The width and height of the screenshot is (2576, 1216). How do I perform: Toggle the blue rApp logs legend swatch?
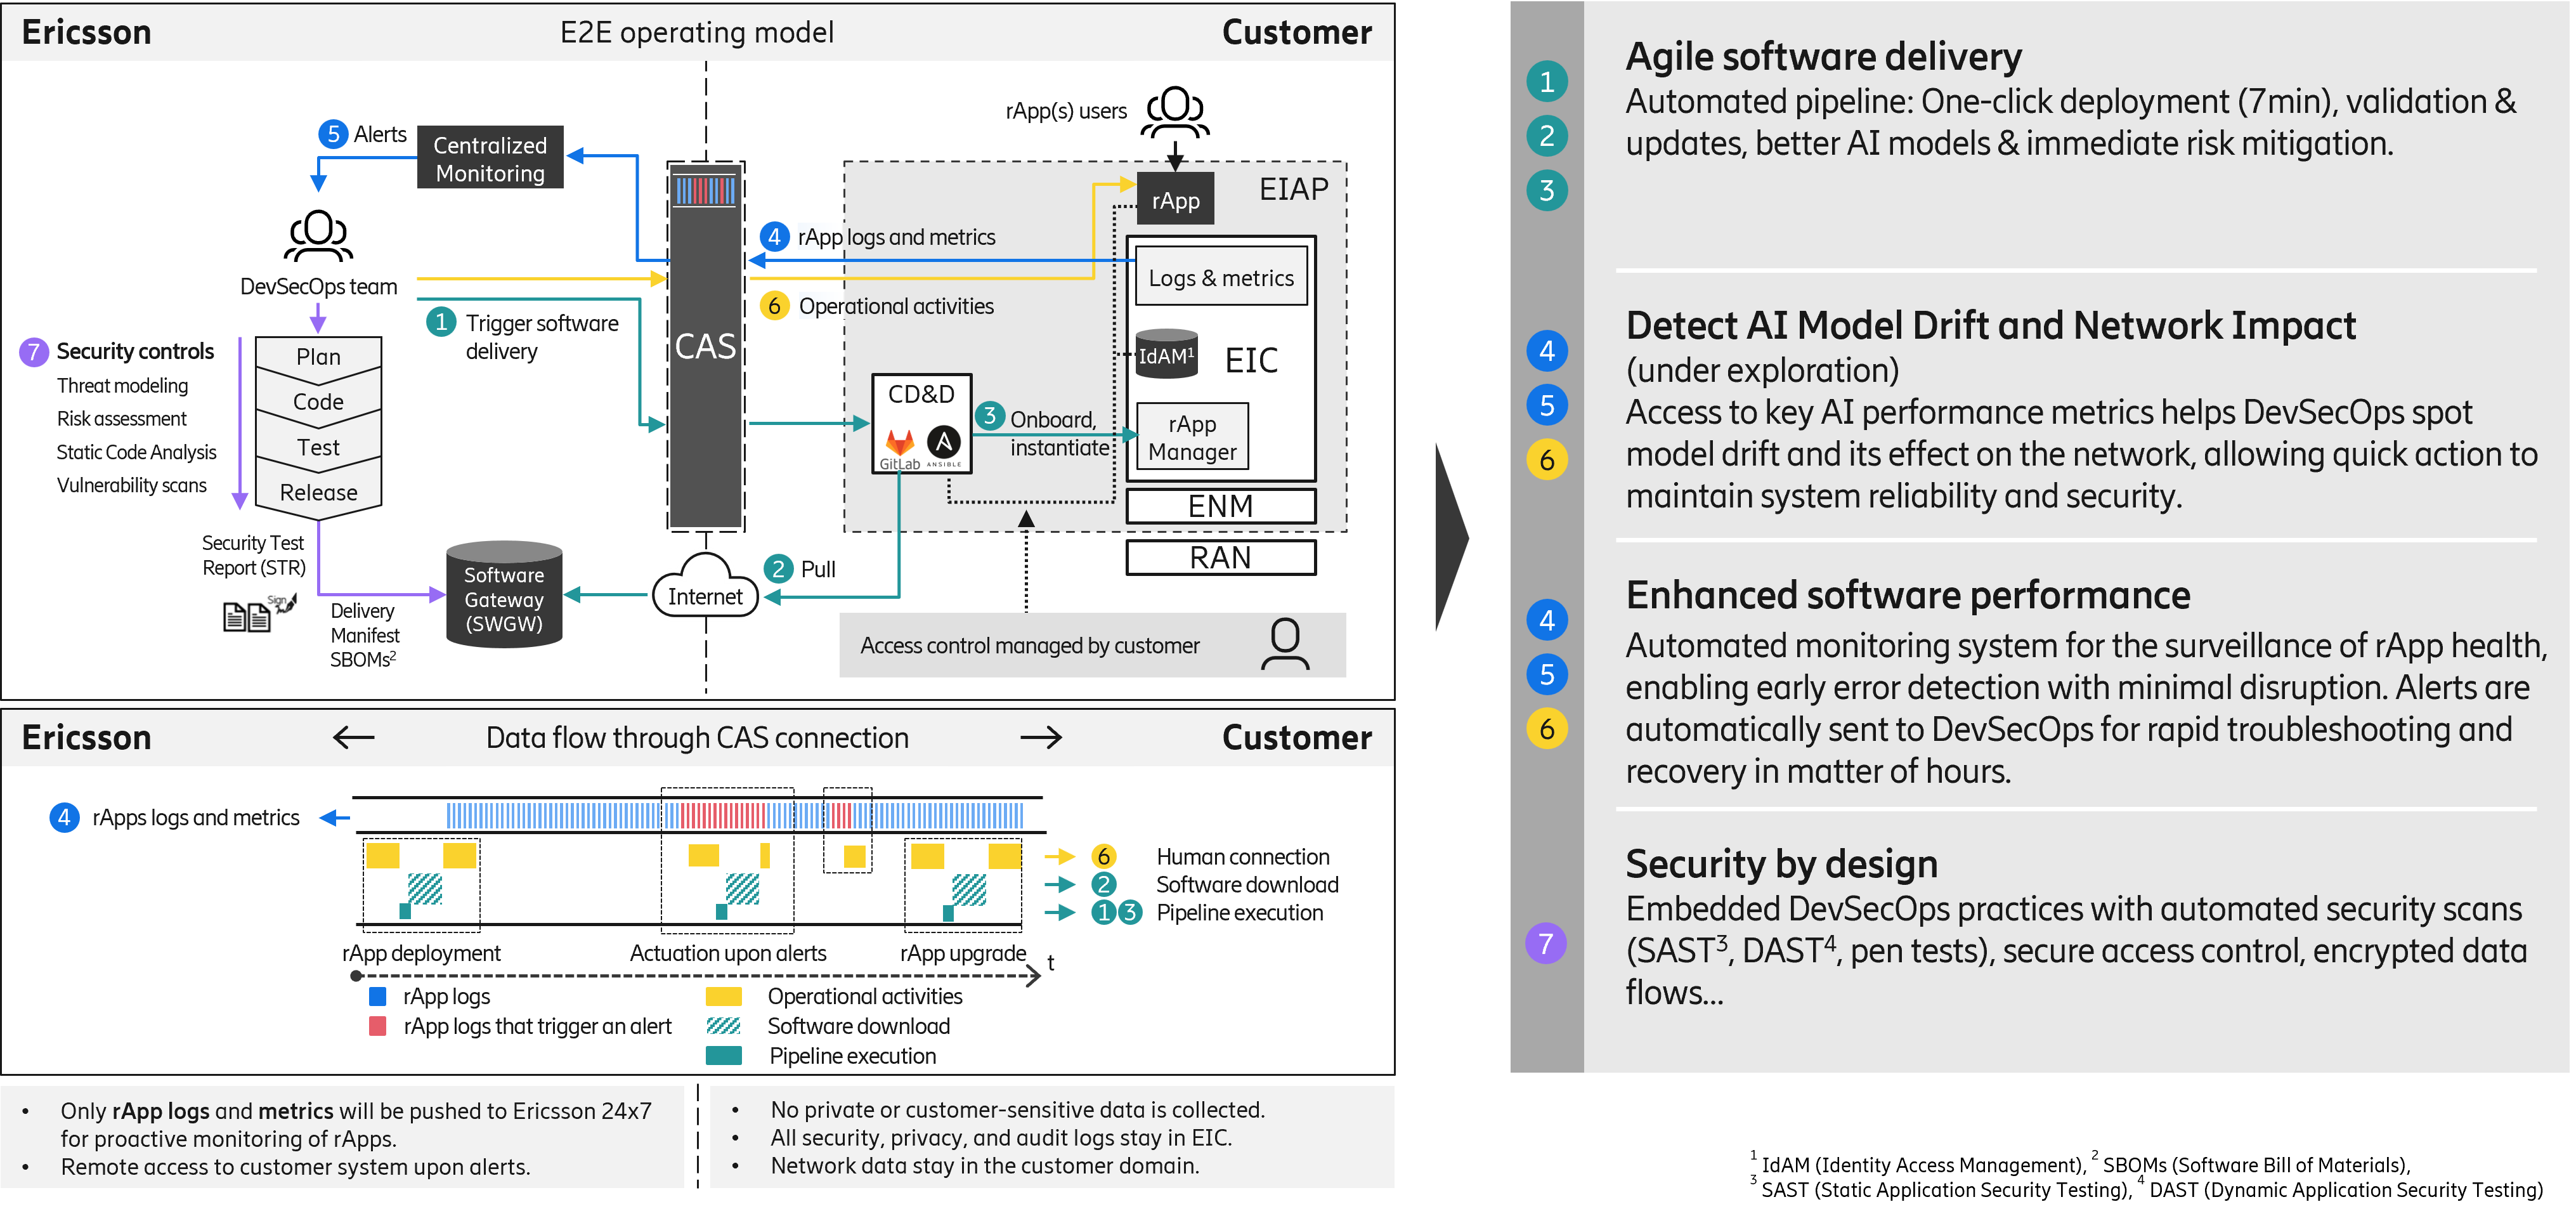(x=378, y=996)
